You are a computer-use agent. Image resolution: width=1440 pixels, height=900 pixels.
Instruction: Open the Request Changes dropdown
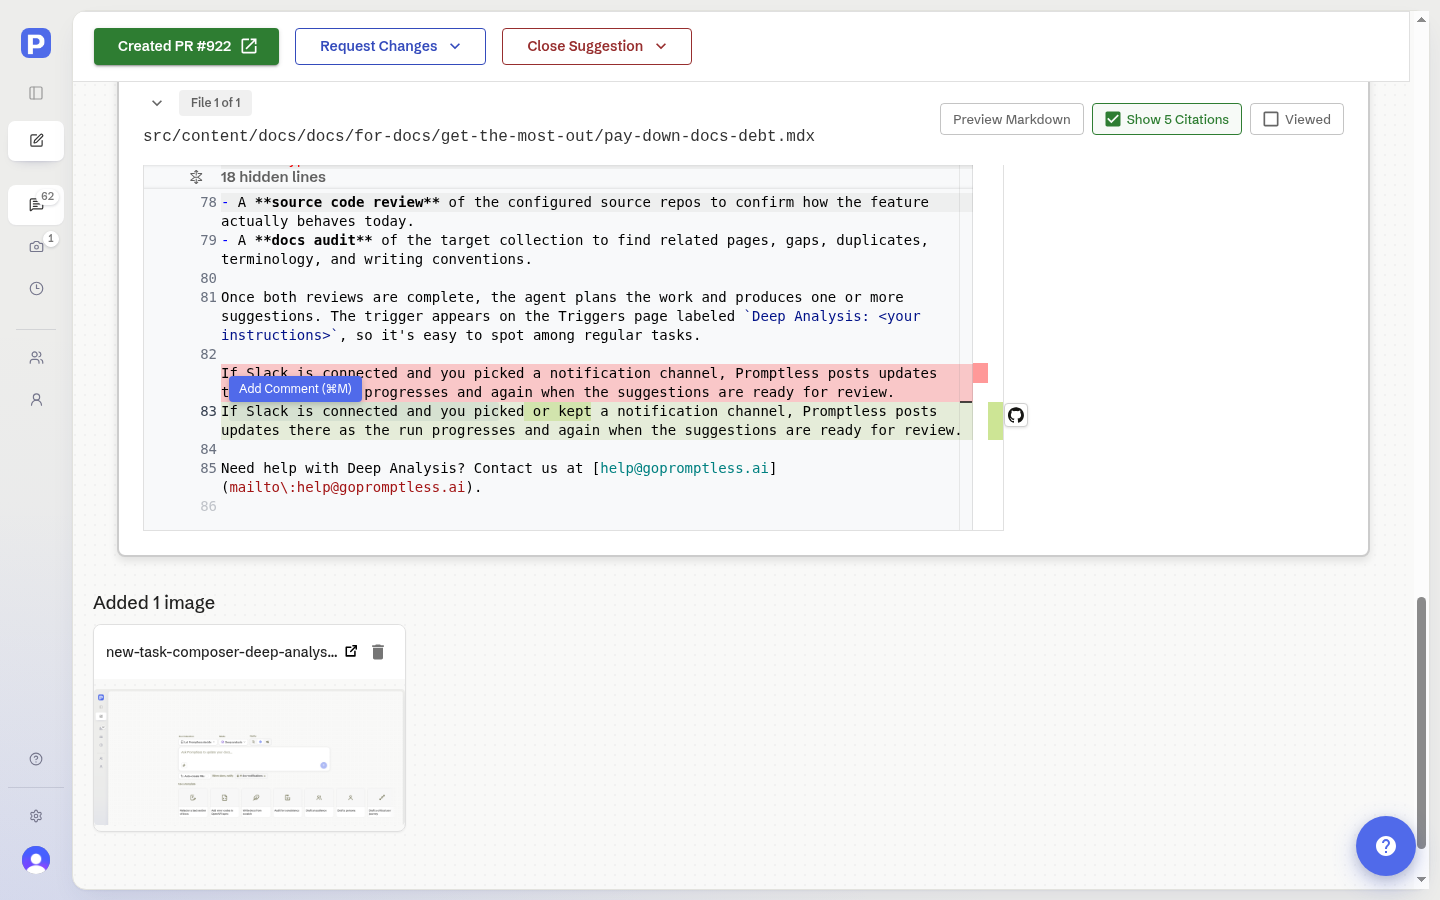tap(390, 46)
